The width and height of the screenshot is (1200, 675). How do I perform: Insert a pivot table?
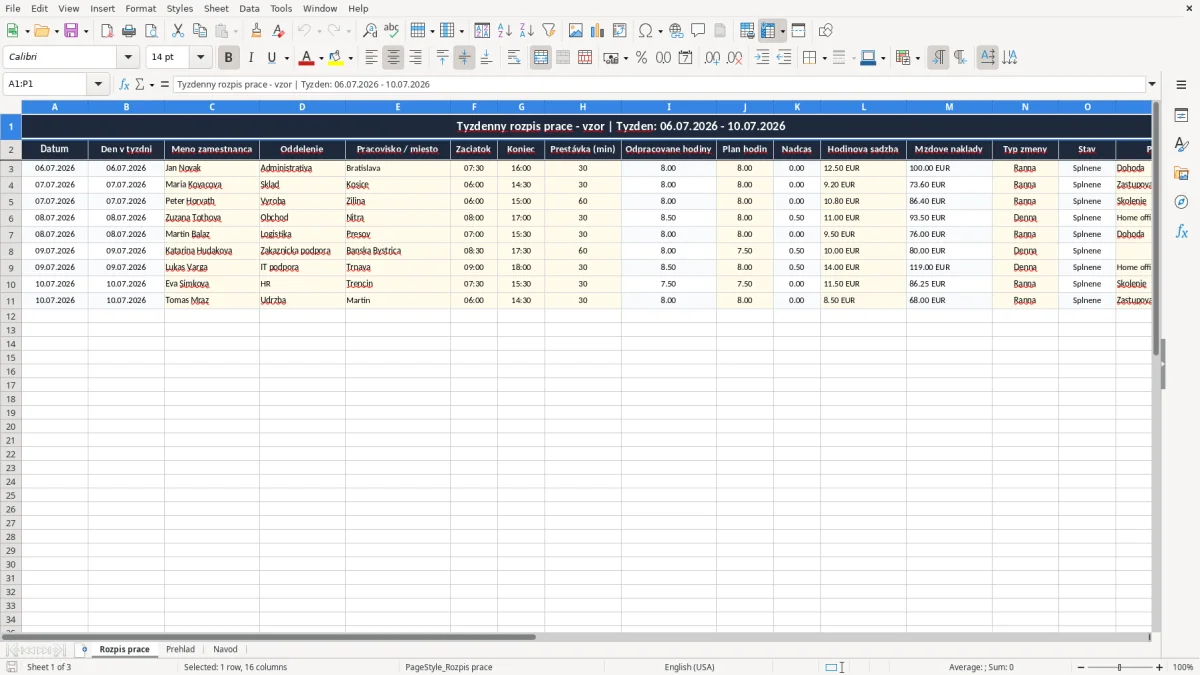click(x=620, y=31)
